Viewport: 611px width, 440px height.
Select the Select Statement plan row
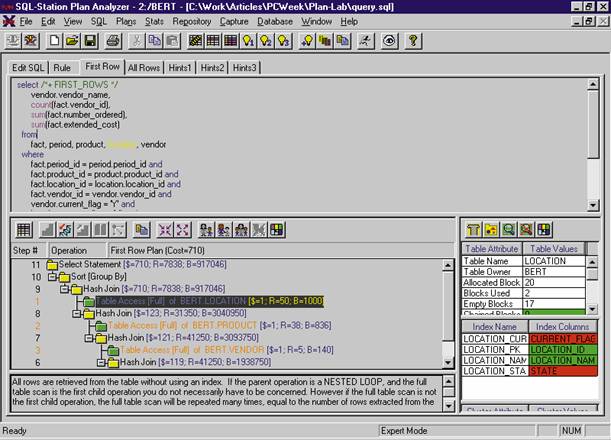143,264
